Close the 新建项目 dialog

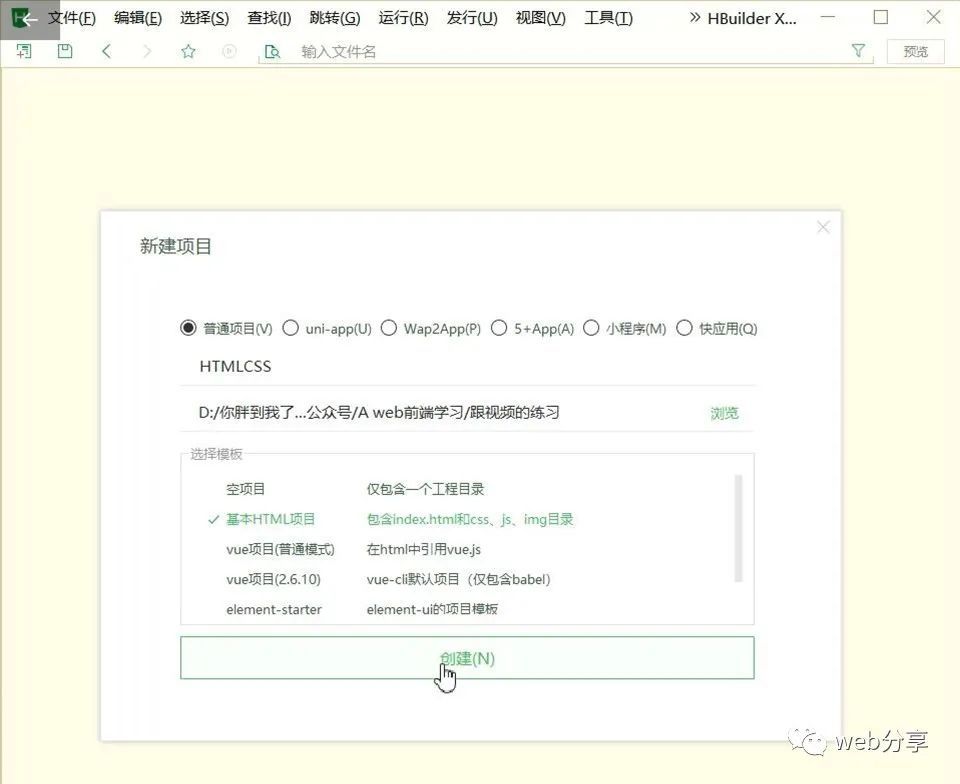[x=823, y=228]
